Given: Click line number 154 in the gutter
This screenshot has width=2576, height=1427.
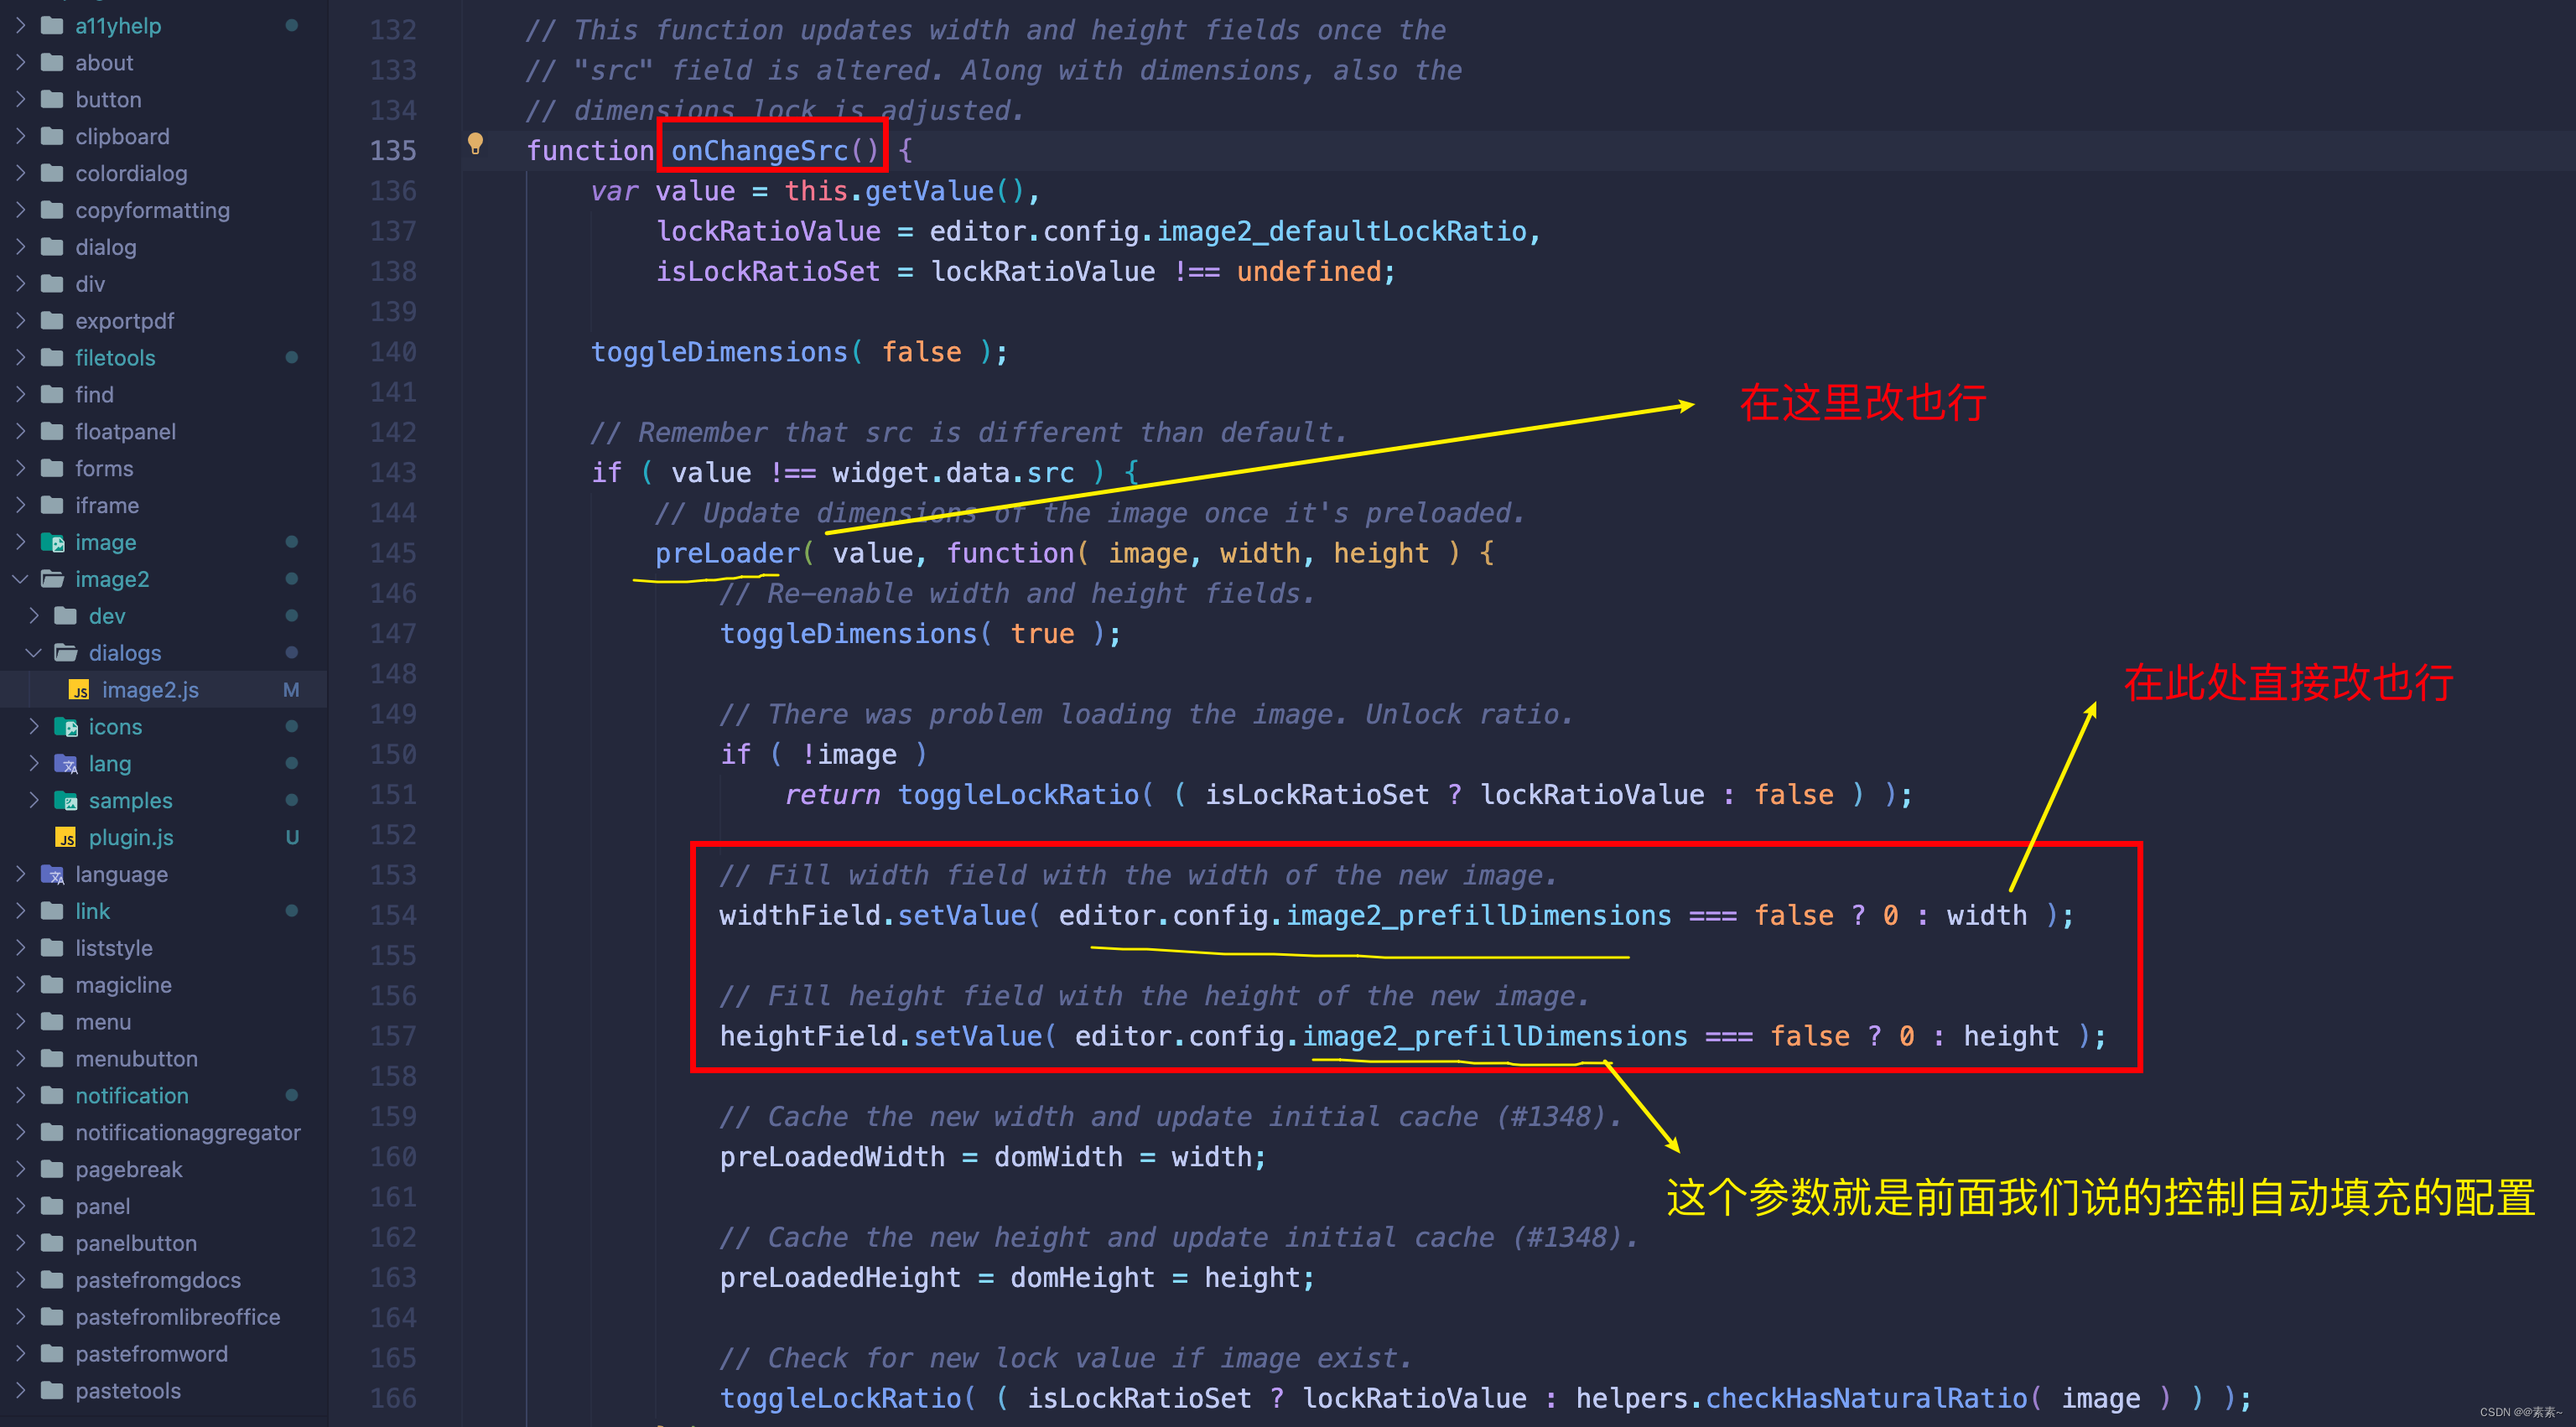Looking at the screenshot, I should pos(393,915).
